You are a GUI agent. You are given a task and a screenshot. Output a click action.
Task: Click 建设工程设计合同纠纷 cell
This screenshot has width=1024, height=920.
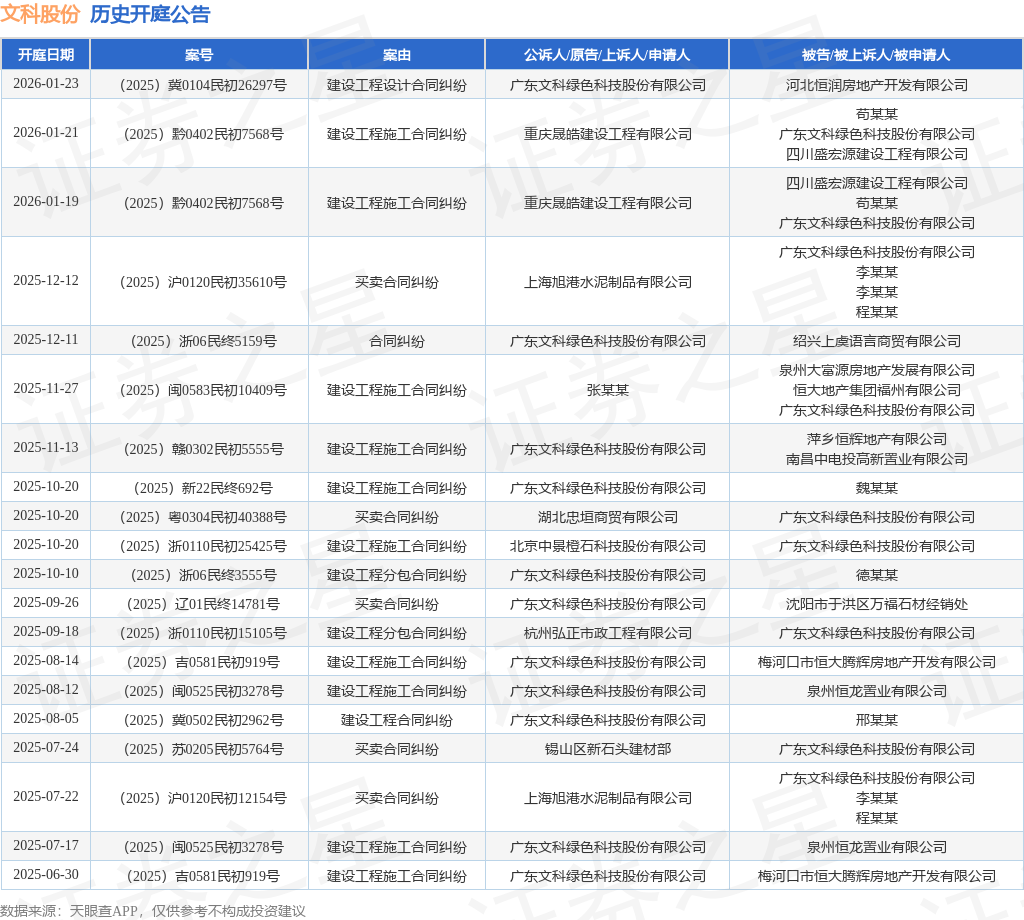coord(396,85)
